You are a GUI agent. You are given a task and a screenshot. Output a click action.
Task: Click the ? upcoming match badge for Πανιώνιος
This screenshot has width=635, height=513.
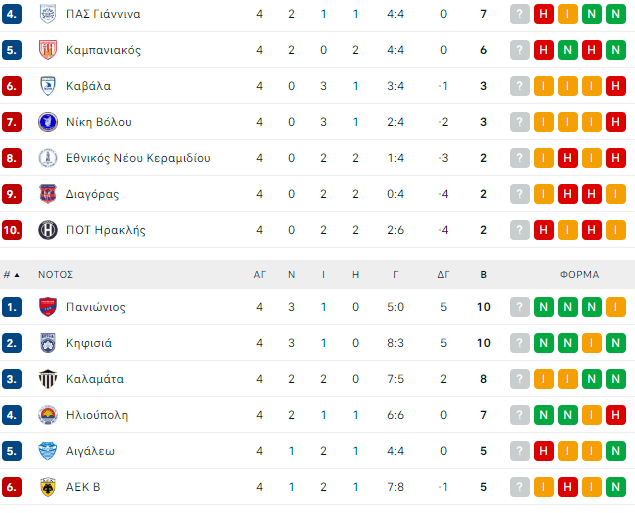coord(520,307)
